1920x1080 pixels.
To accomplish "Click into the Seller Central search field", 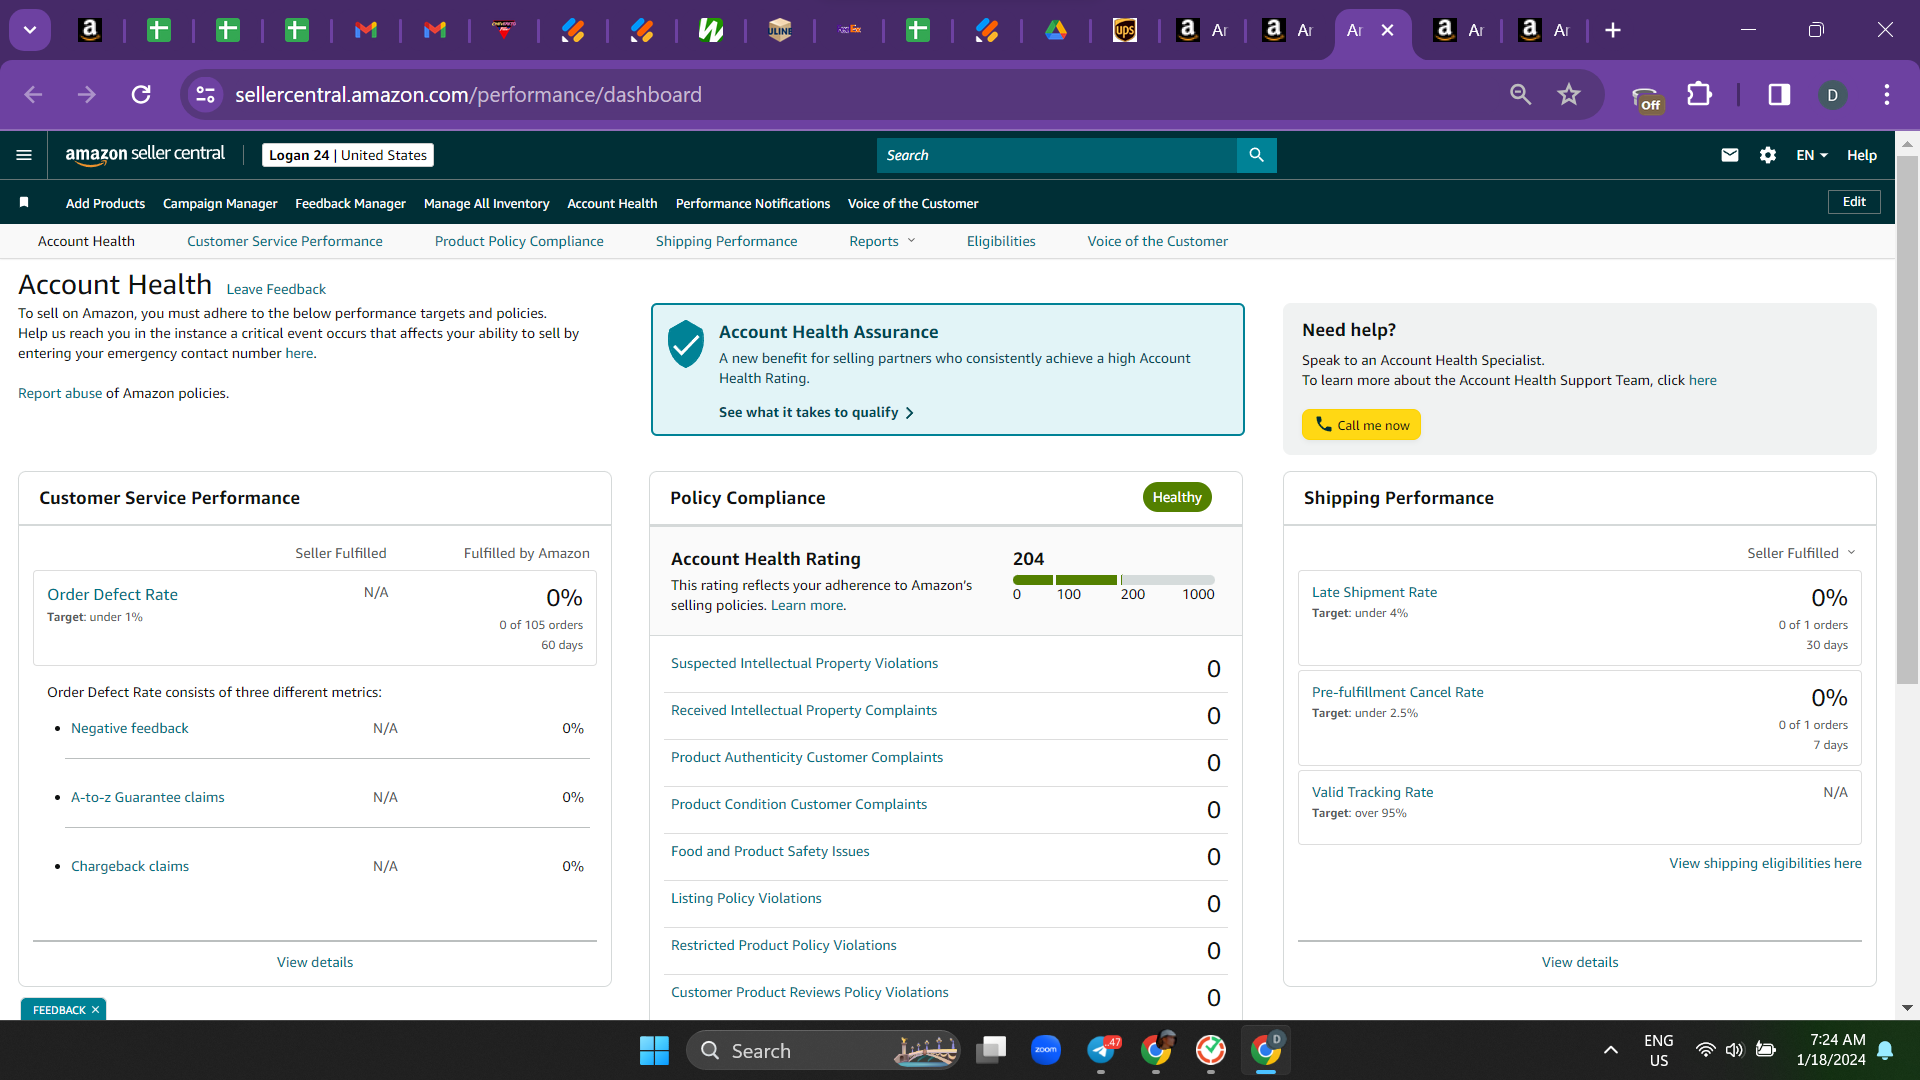I will 1056,155.
